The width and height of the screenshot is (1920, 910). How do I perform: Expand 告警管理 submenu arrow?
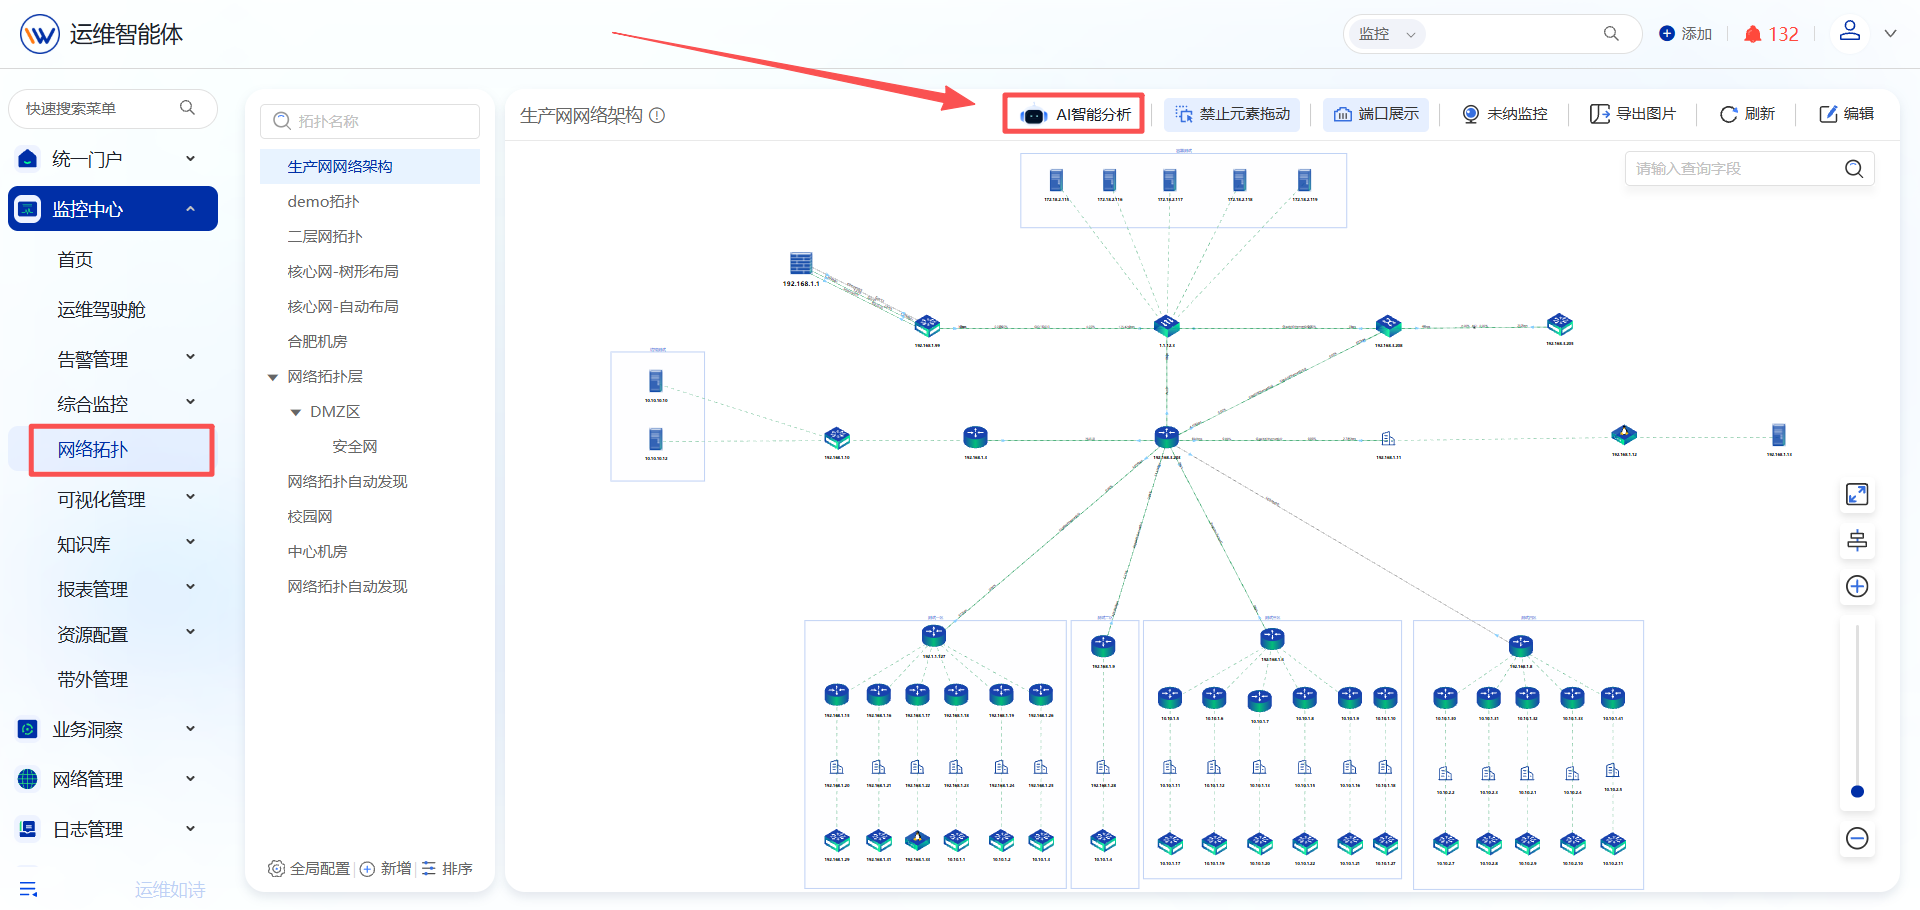pyautogui.click(x=190, y=357)
